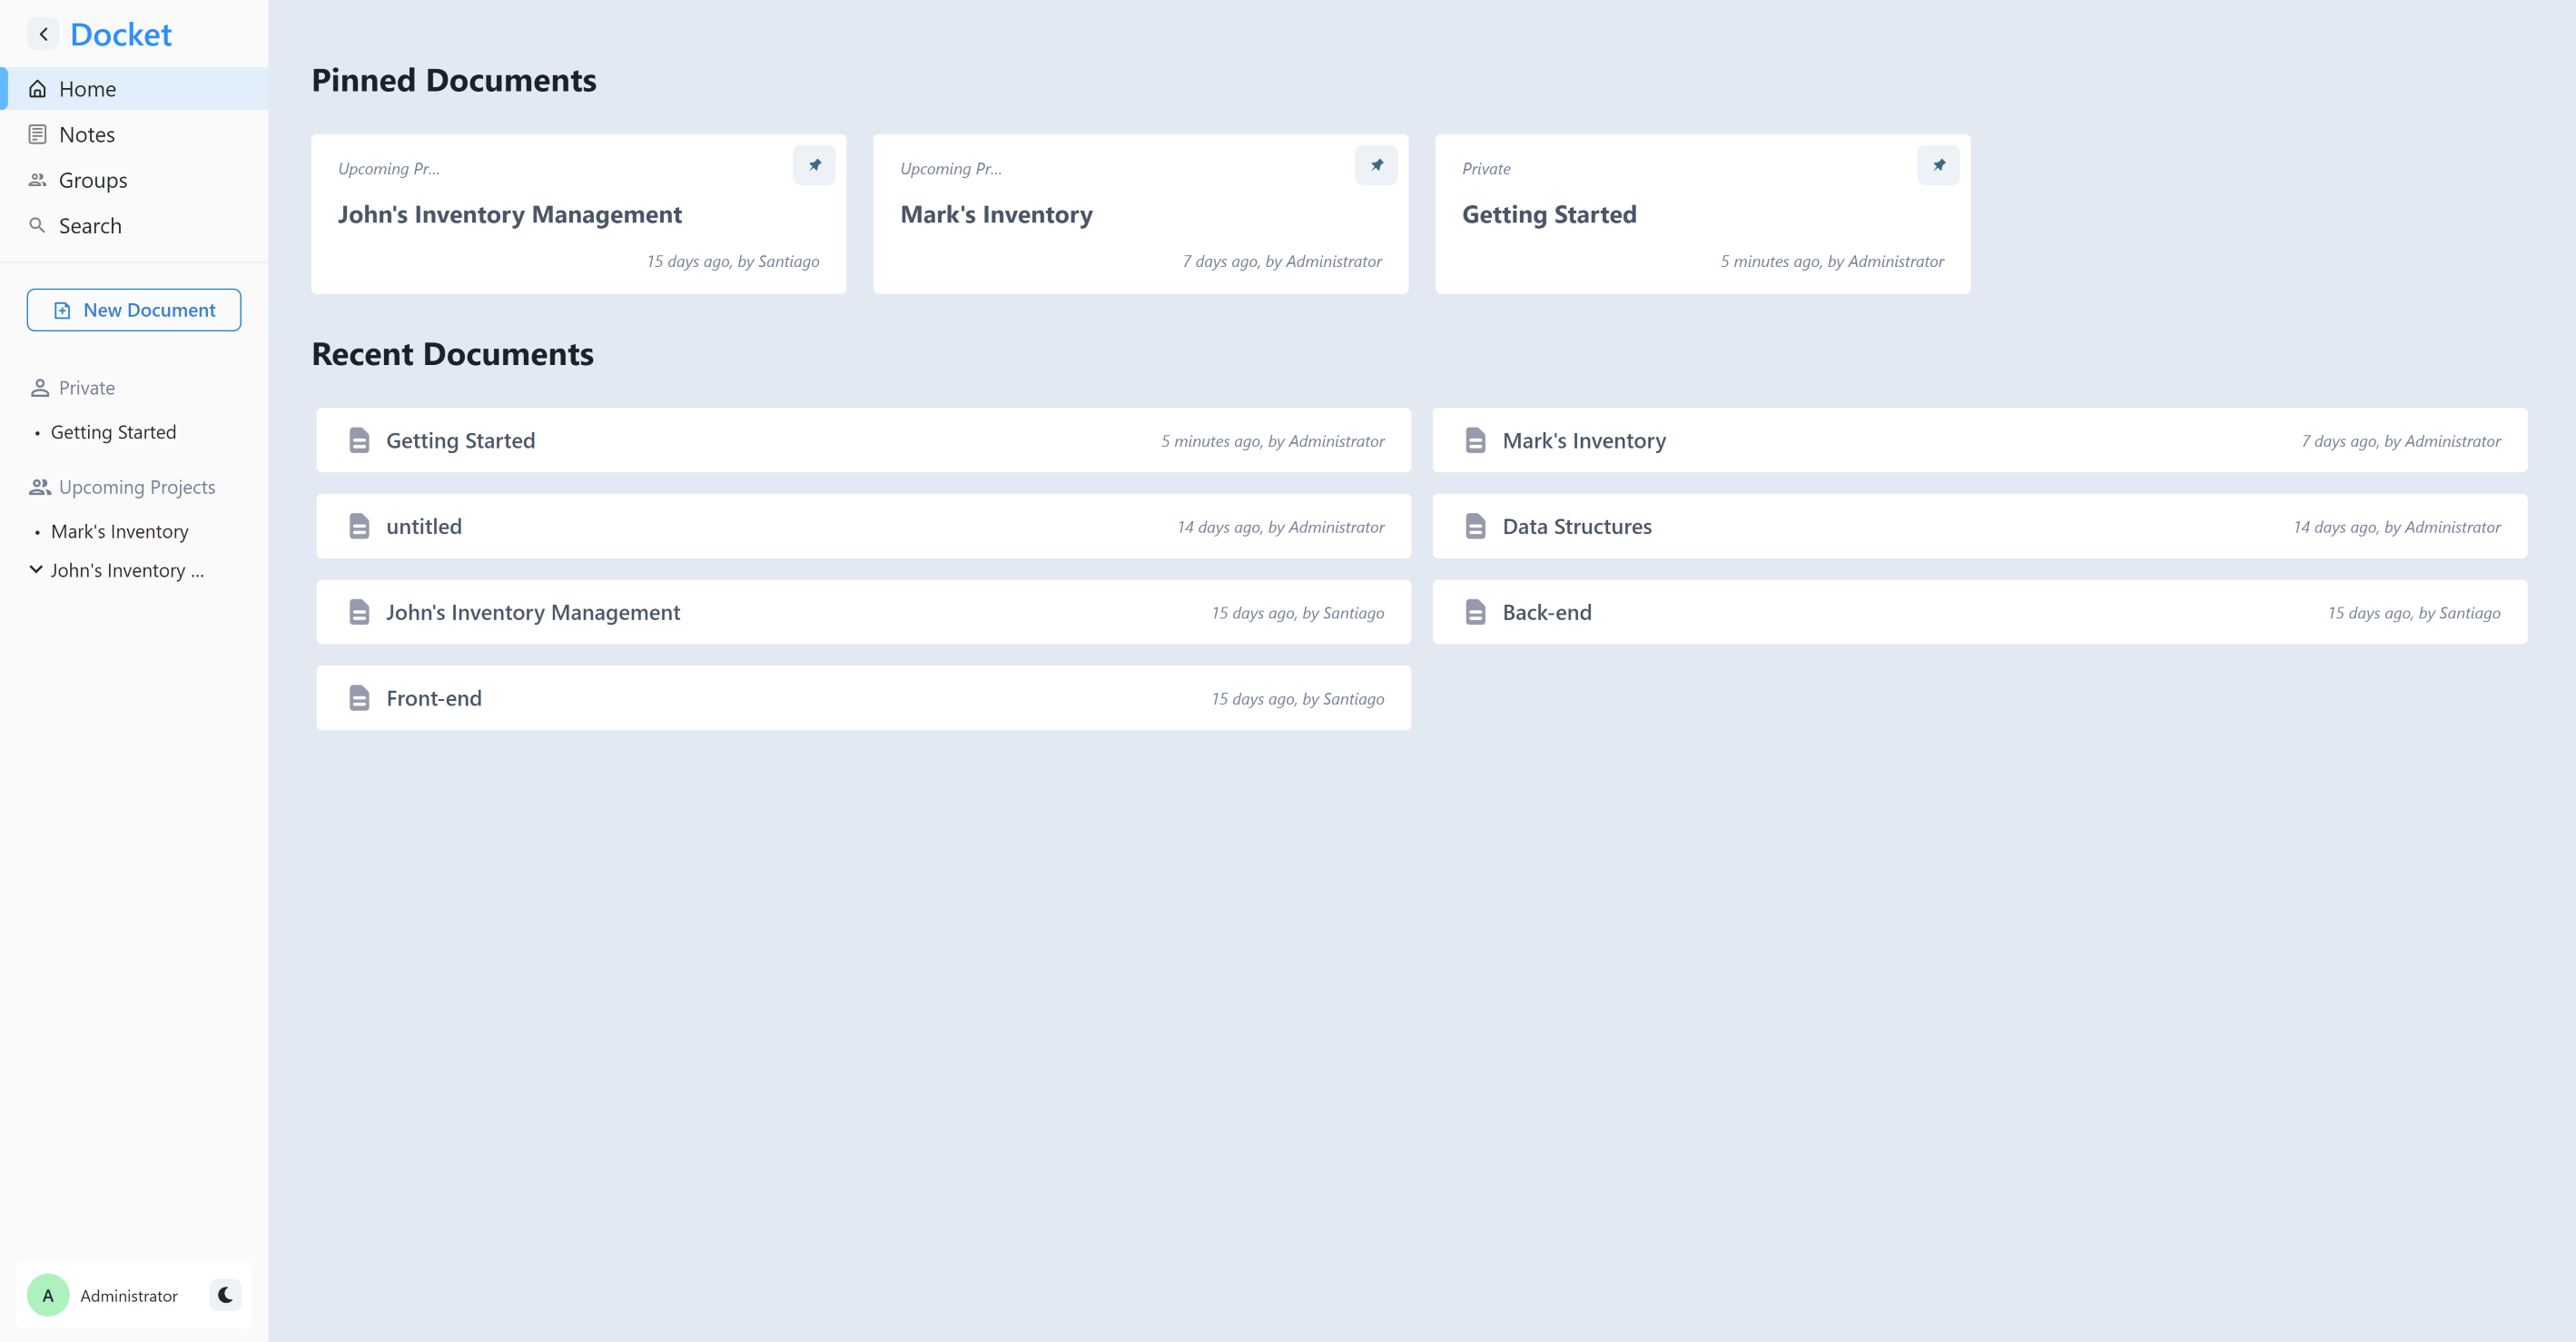Open the Private section in the sidebar

tap(86, 388)
